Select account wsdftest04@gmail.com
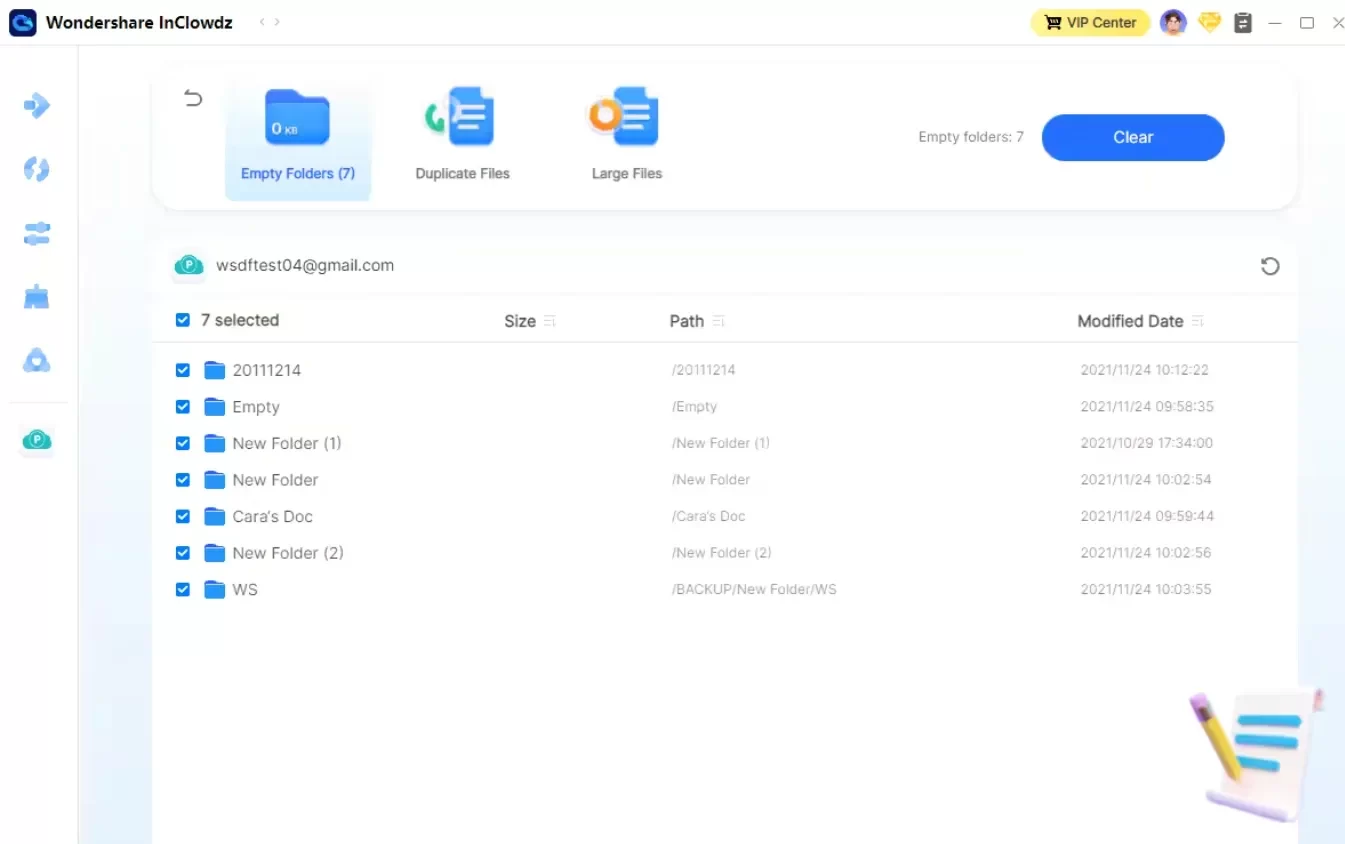The width and height of the screenshot is (1345, 844). pyautogui.click(x=305, y=266)
